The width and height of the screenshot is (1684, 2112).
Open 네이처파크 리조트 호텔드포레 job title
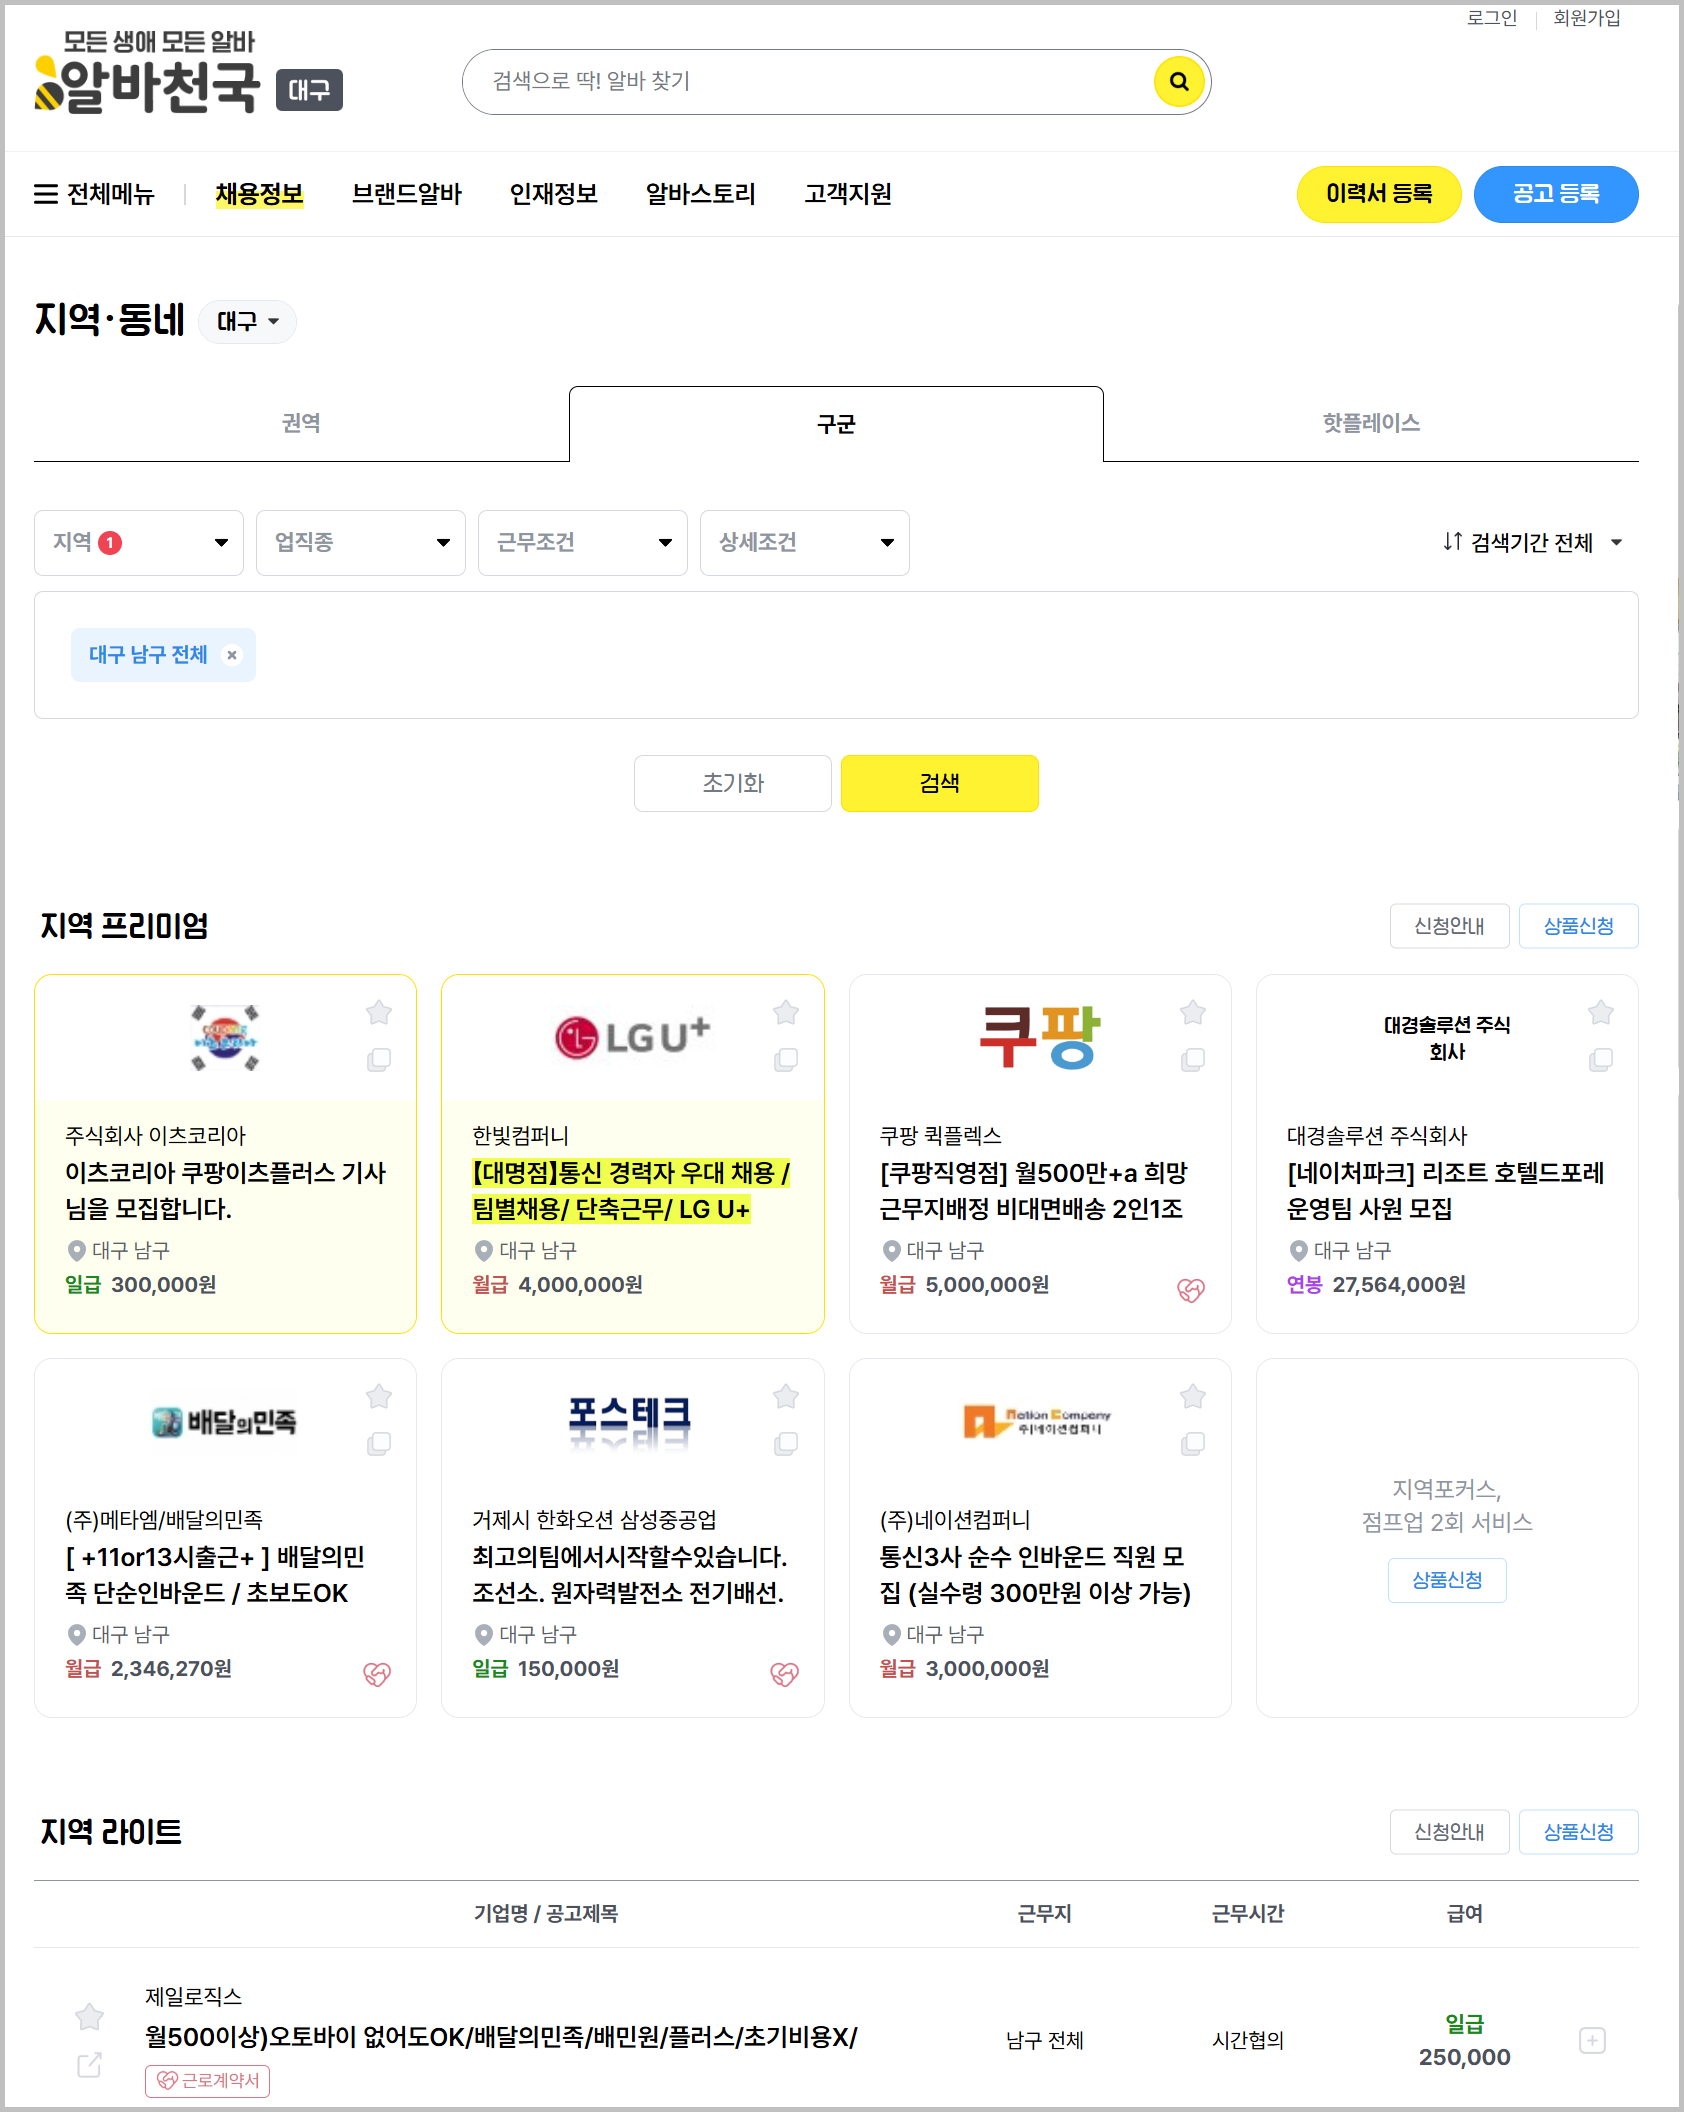(1445, 1191)
